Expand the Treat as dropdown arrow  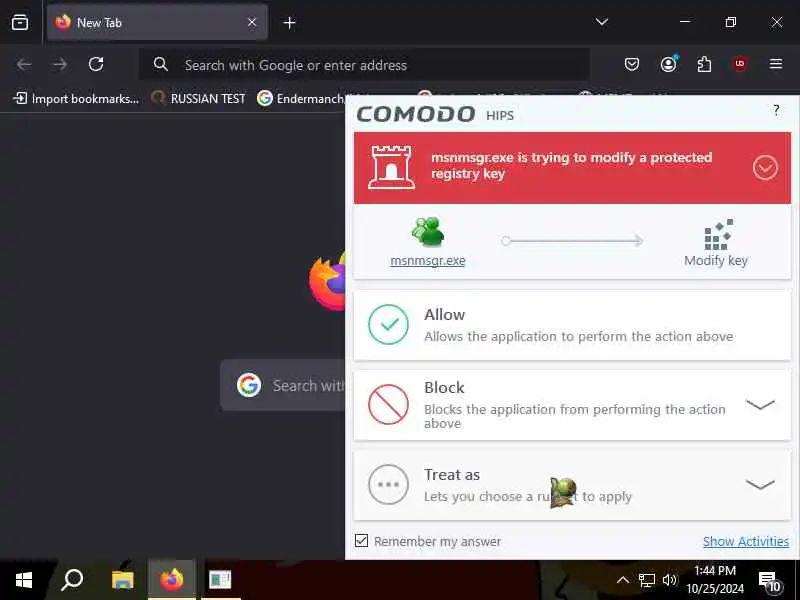pos(760,484)
